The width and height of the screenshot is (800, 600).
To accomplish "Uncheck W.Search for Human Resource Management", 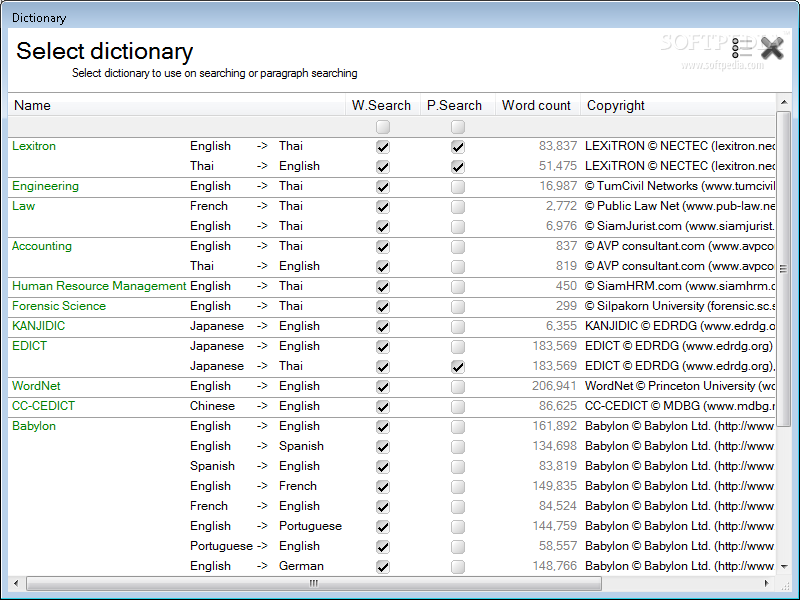I will coord(383,287).
